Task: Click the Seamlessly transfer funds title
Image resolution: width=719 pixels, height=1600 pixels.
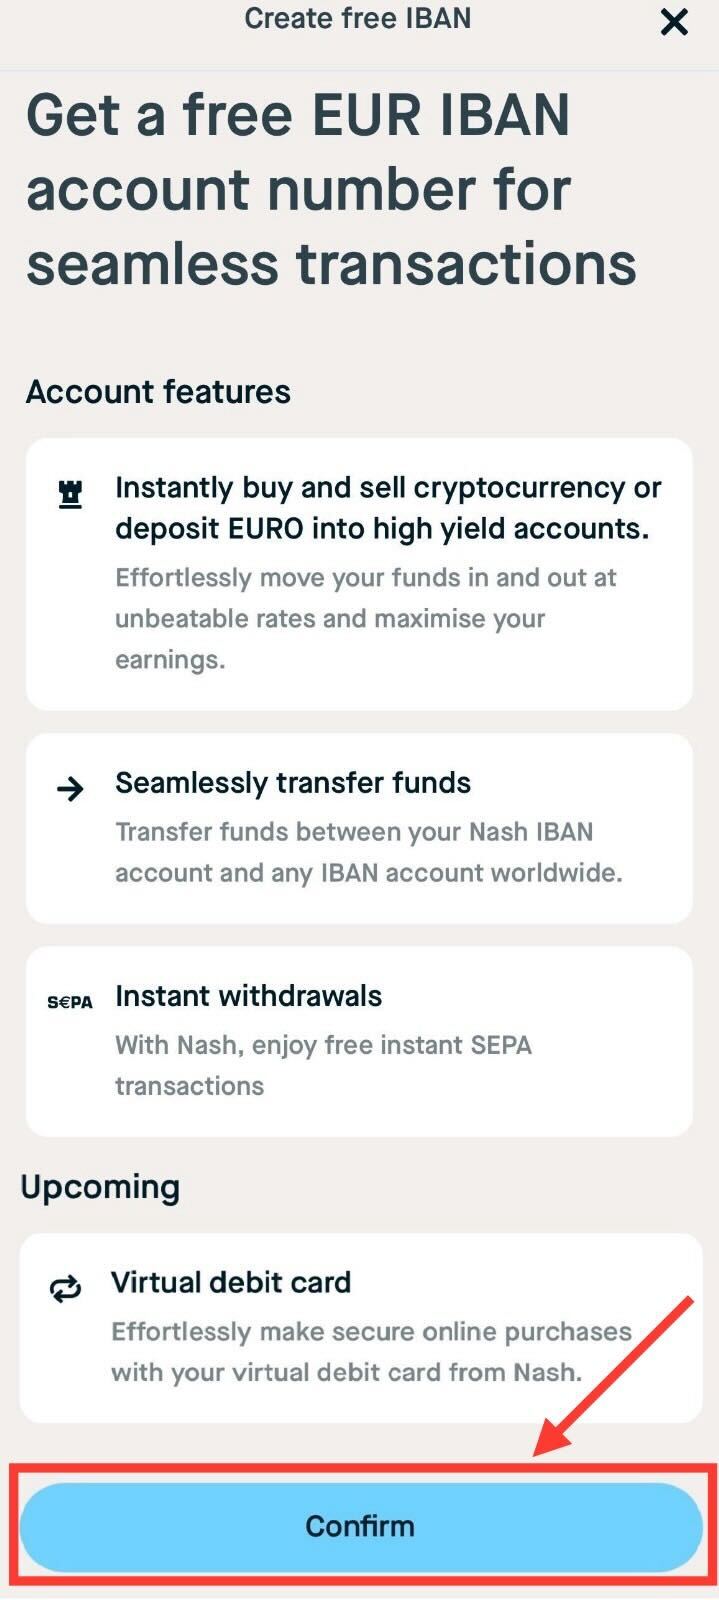Action: point(293,783)
